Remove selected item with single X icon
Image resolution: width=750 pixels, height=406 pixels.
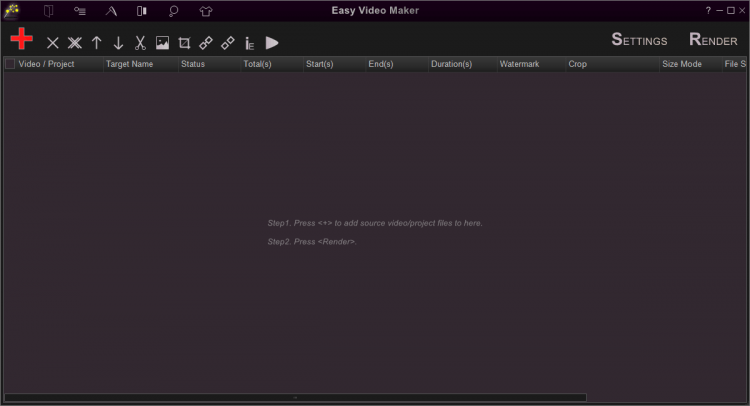click(53, 43)
